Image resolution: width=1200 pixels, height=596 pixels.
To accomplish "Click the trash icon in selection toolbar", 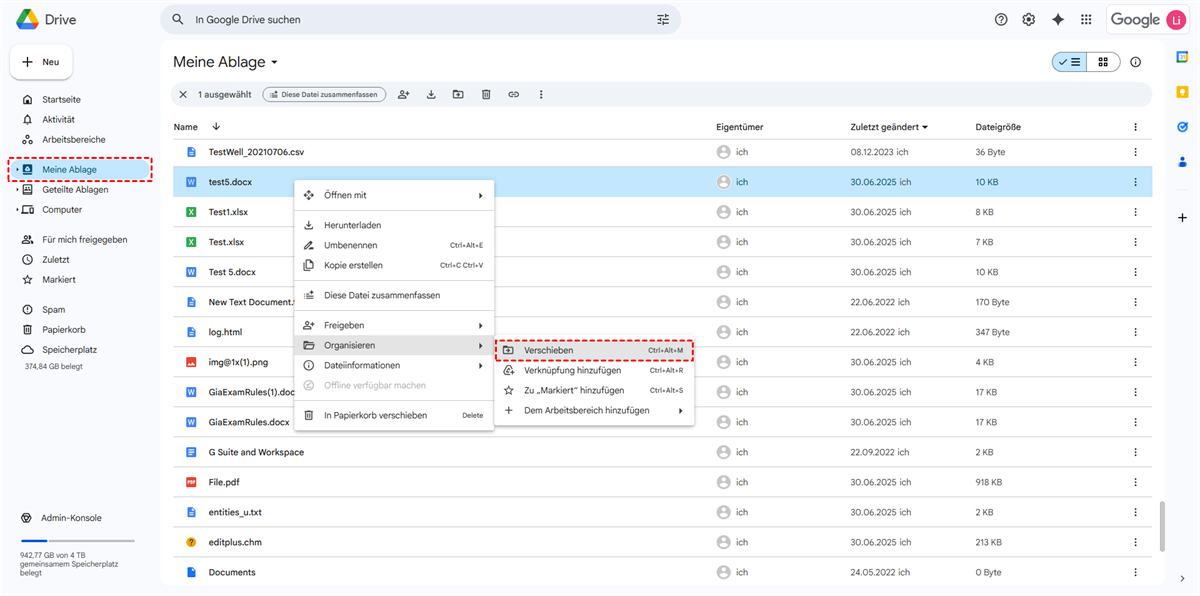I will (486, 94).
